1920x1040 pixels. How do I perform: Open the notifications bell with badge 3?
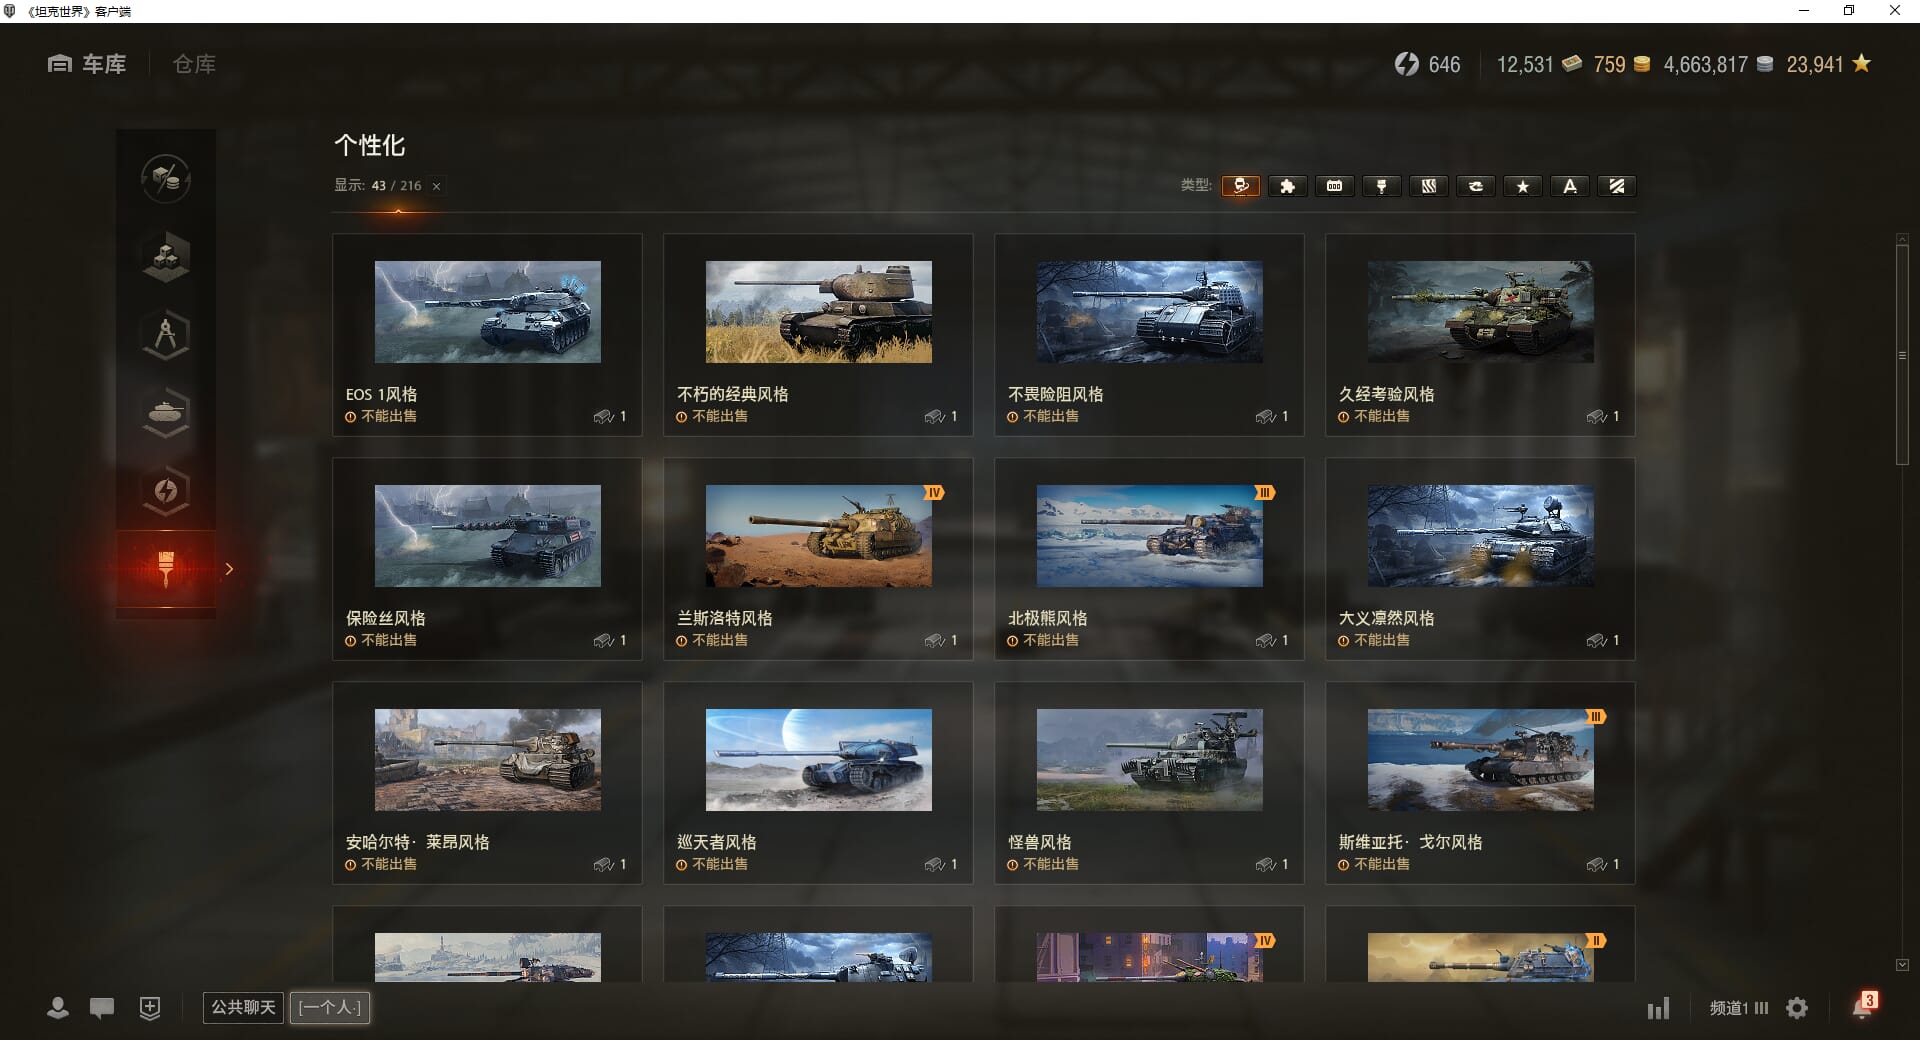1862,1006
